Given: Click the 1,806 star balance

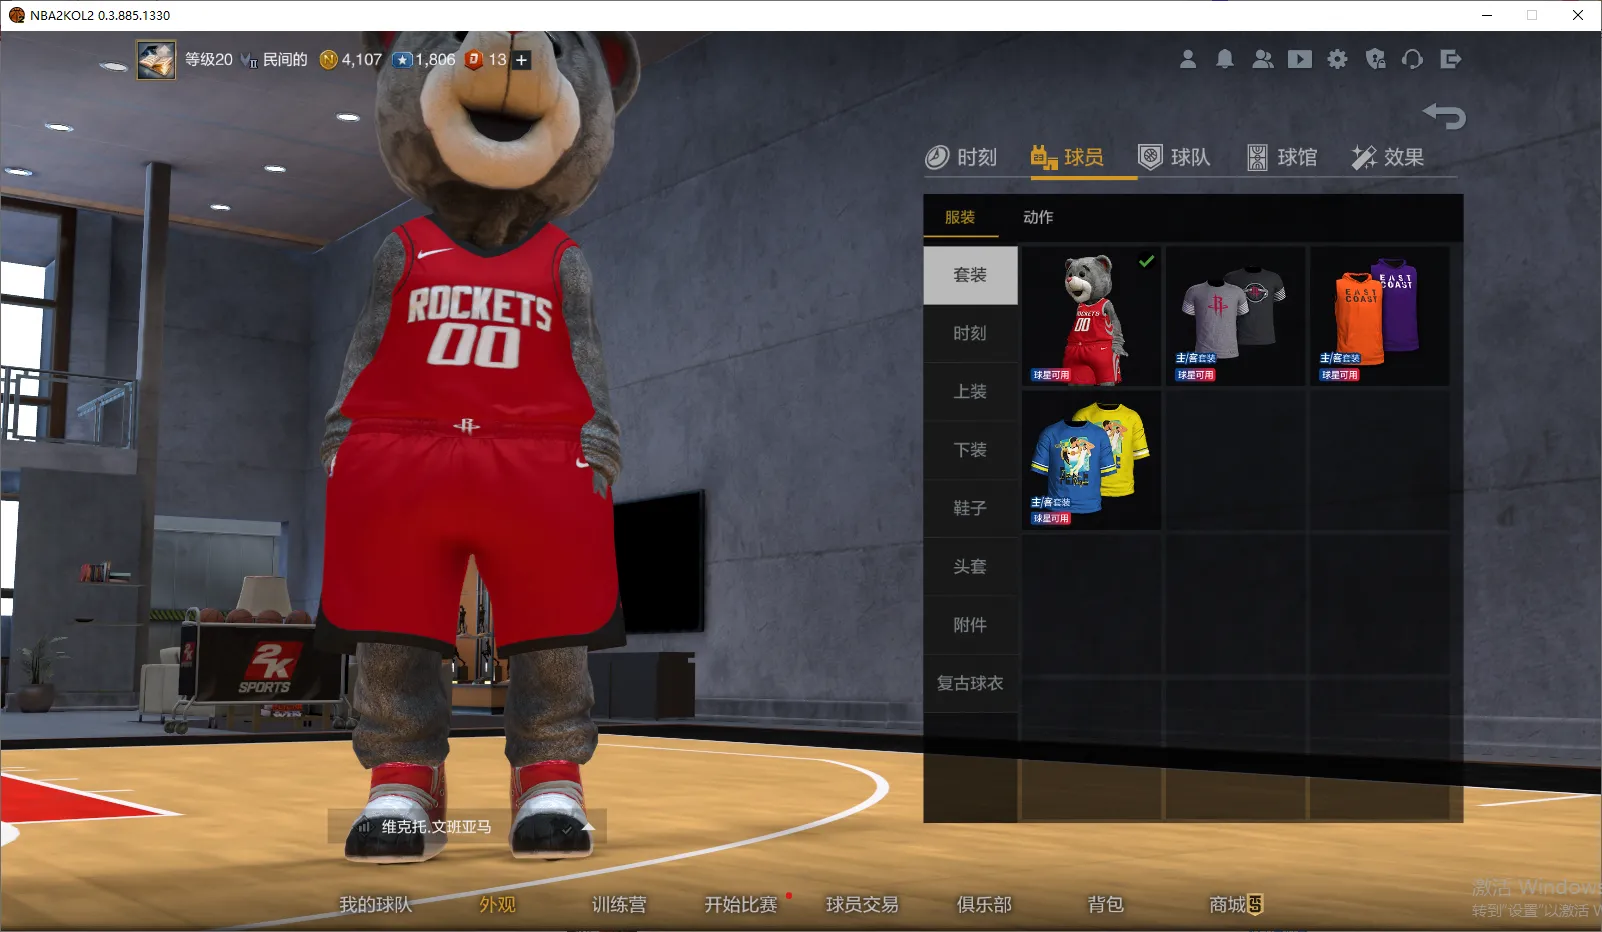Looking at the screenshot, I should coord(436,60).
